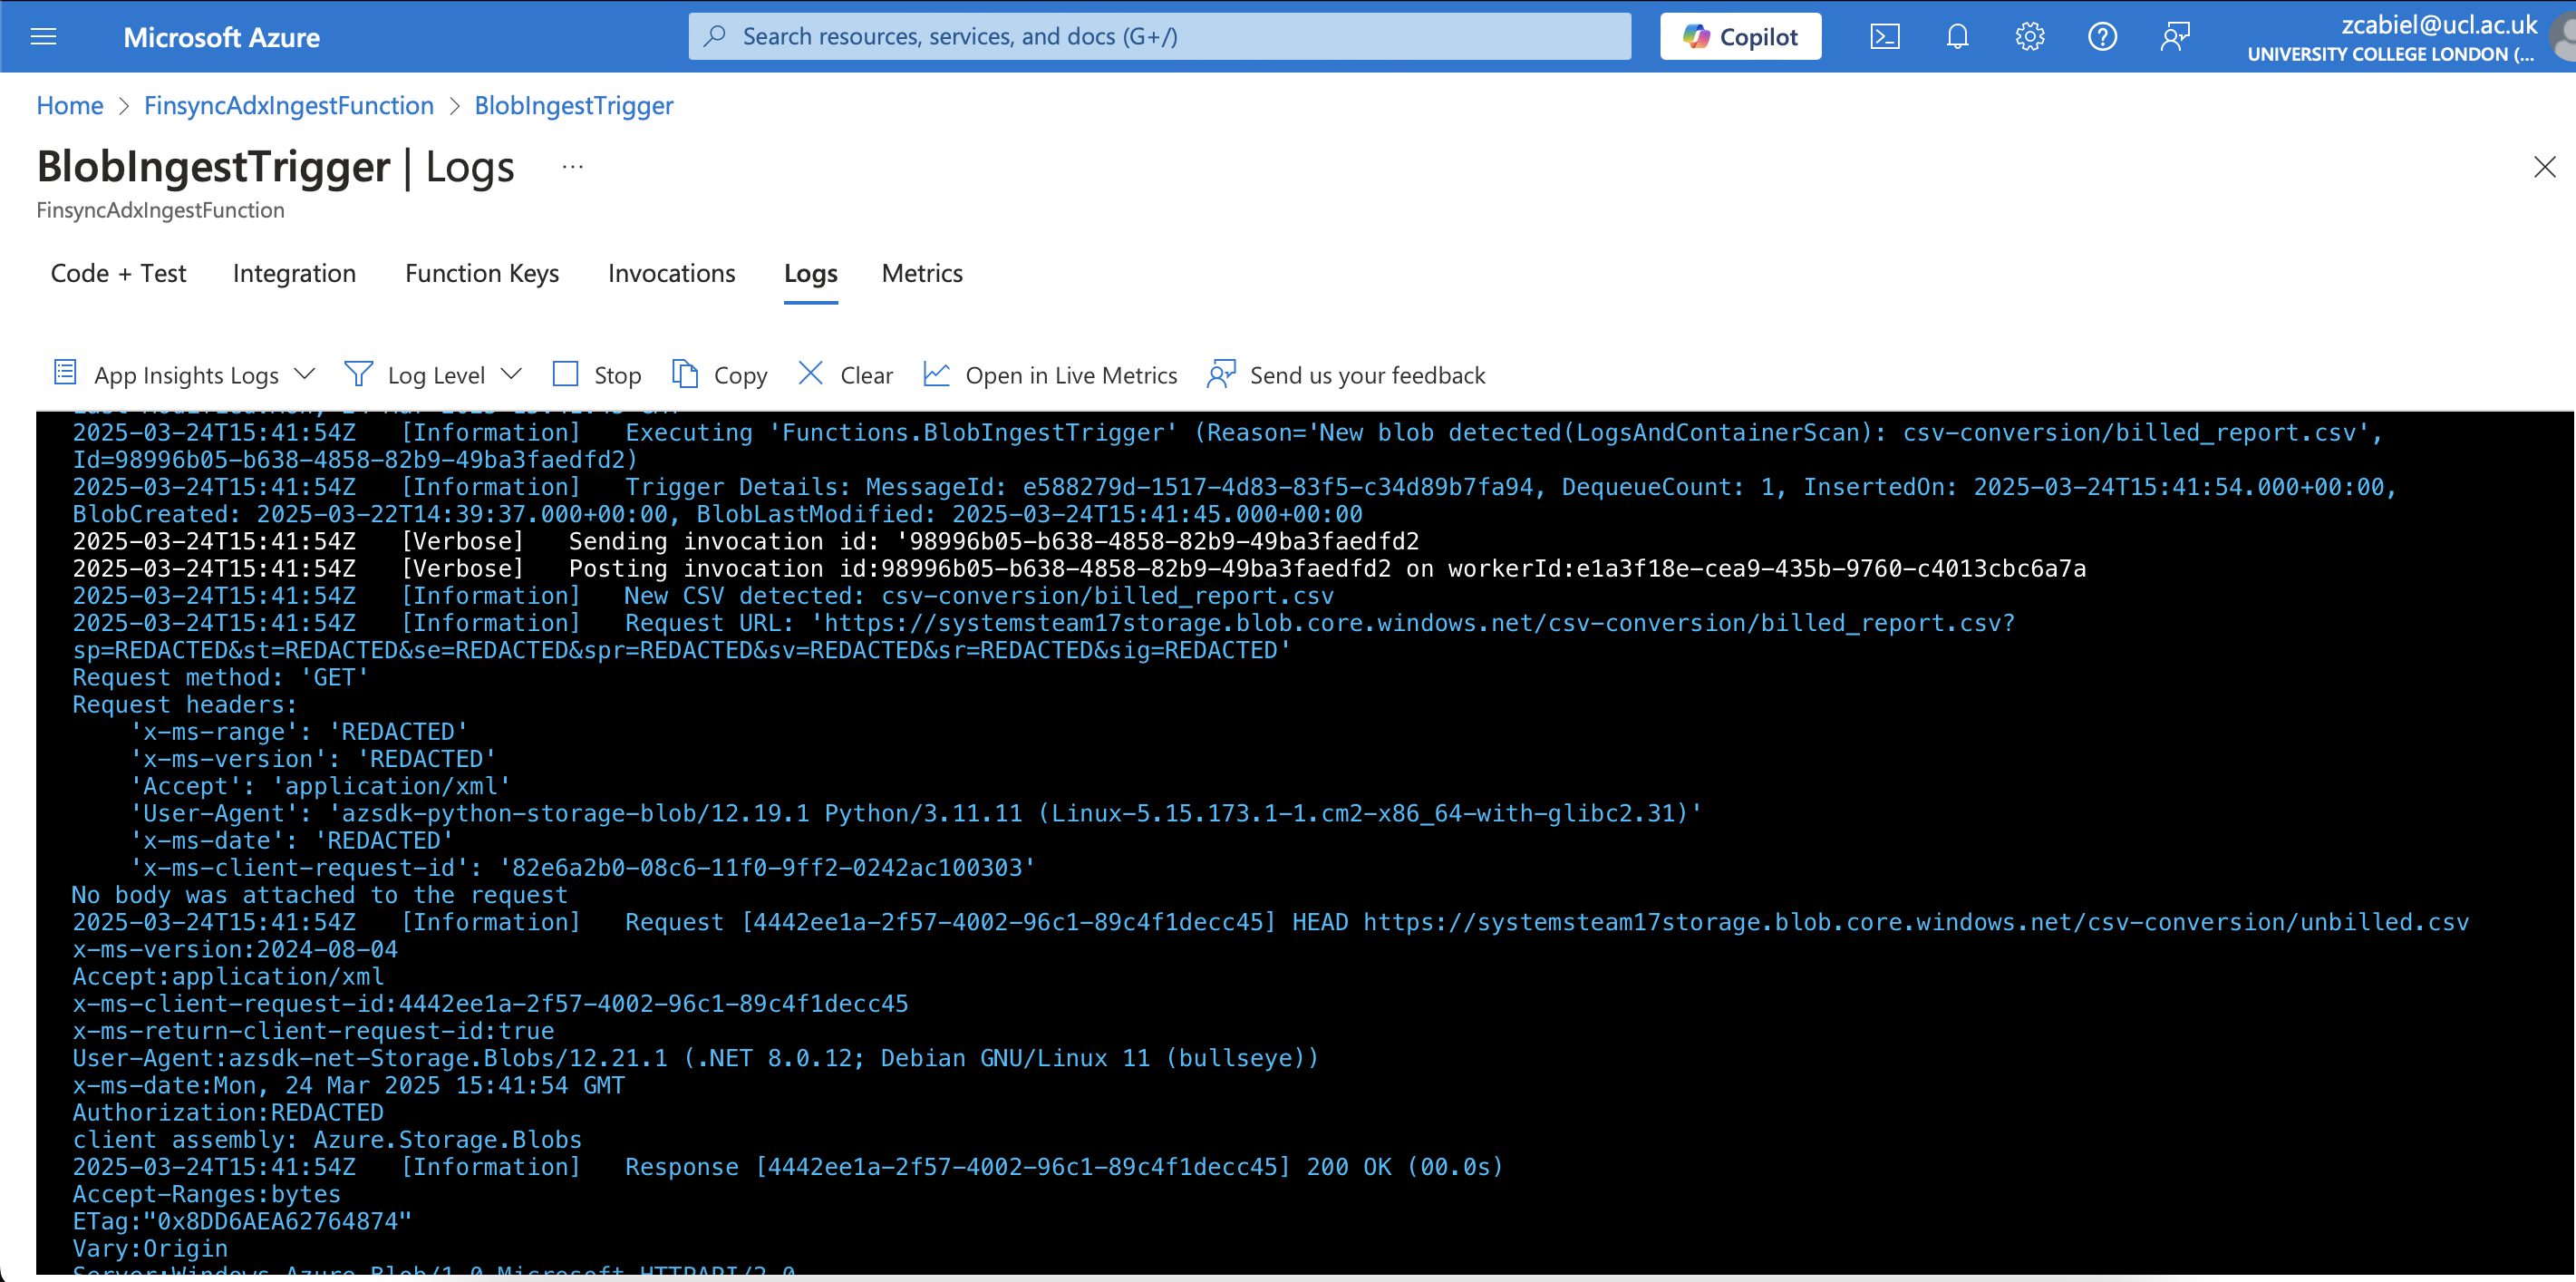Open the Invocations tab
The image size is (2576, 1282).
click(x=671, y=273)
